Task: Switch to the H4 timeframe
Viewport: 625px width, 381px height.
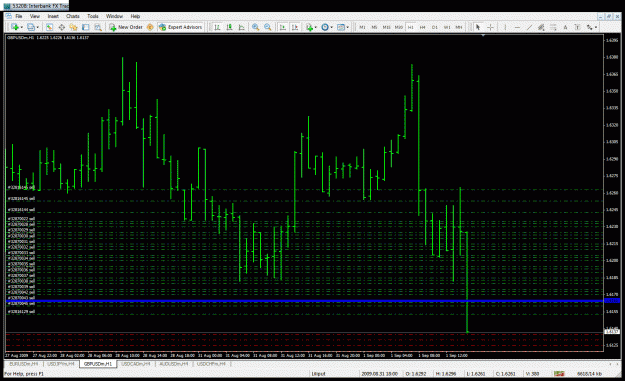Action: pos(423,27)
